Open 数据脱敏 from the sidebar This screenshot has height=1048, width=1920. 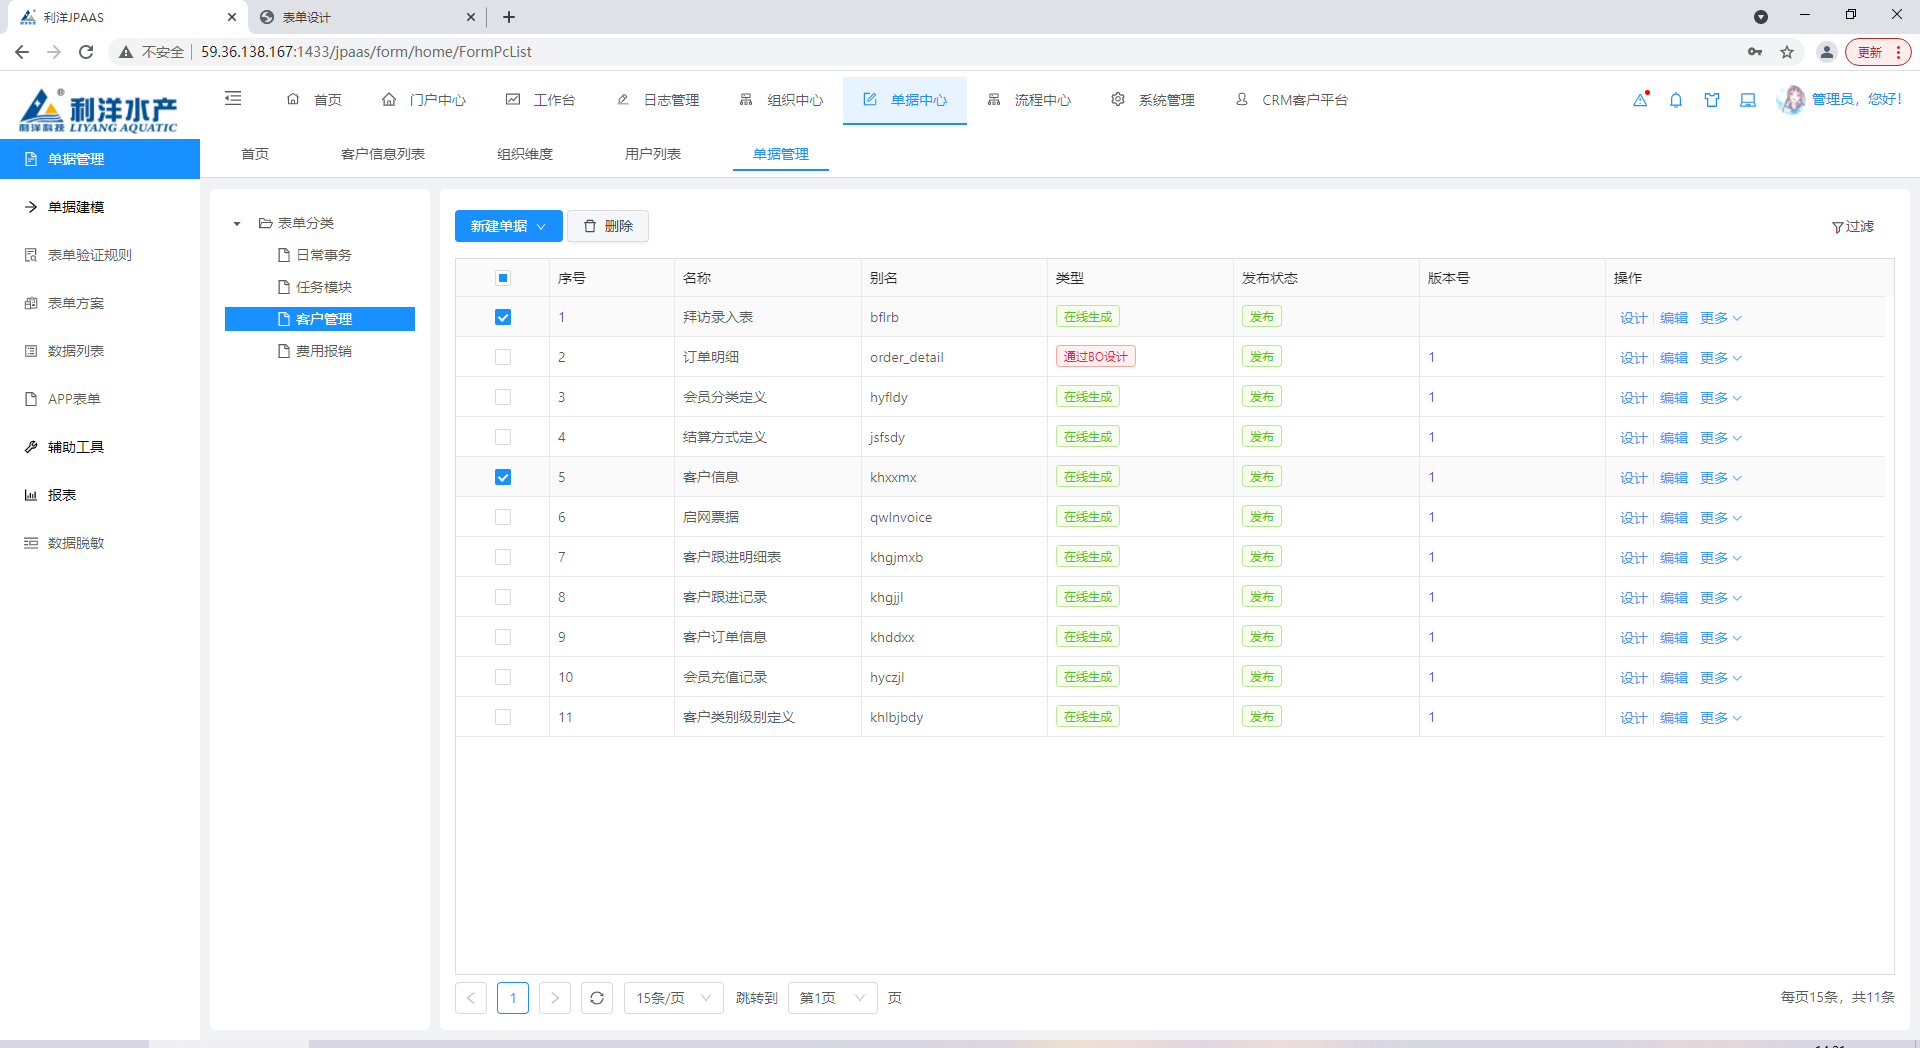[76, 542]
